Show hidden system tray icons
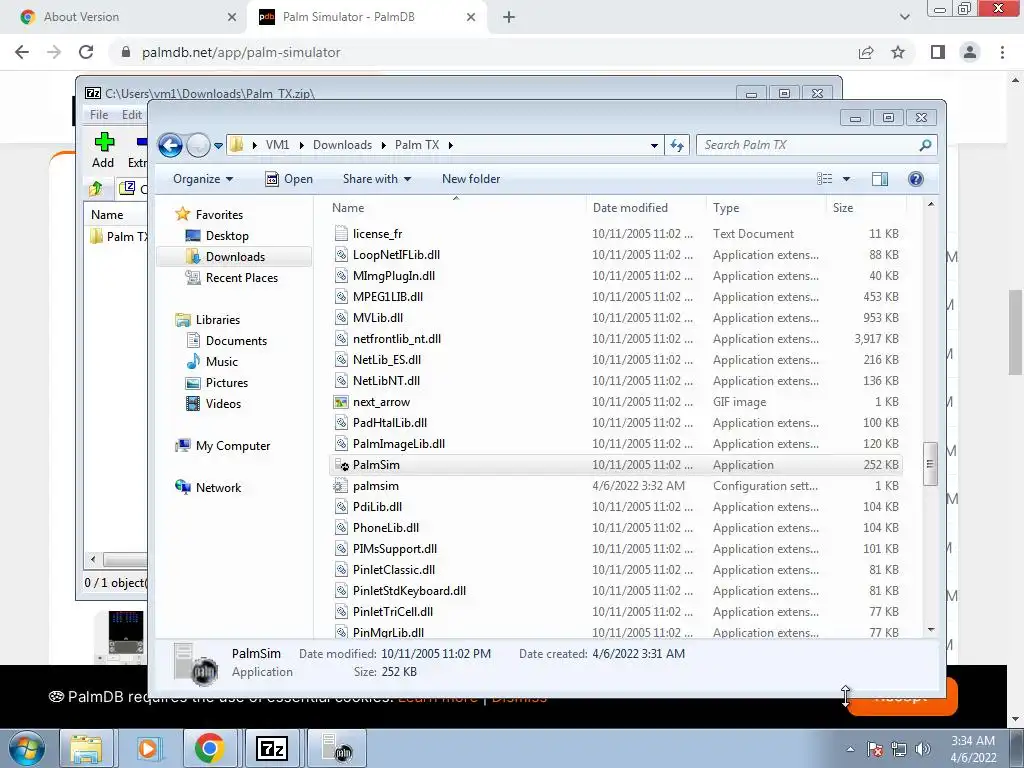 (850, 749)
